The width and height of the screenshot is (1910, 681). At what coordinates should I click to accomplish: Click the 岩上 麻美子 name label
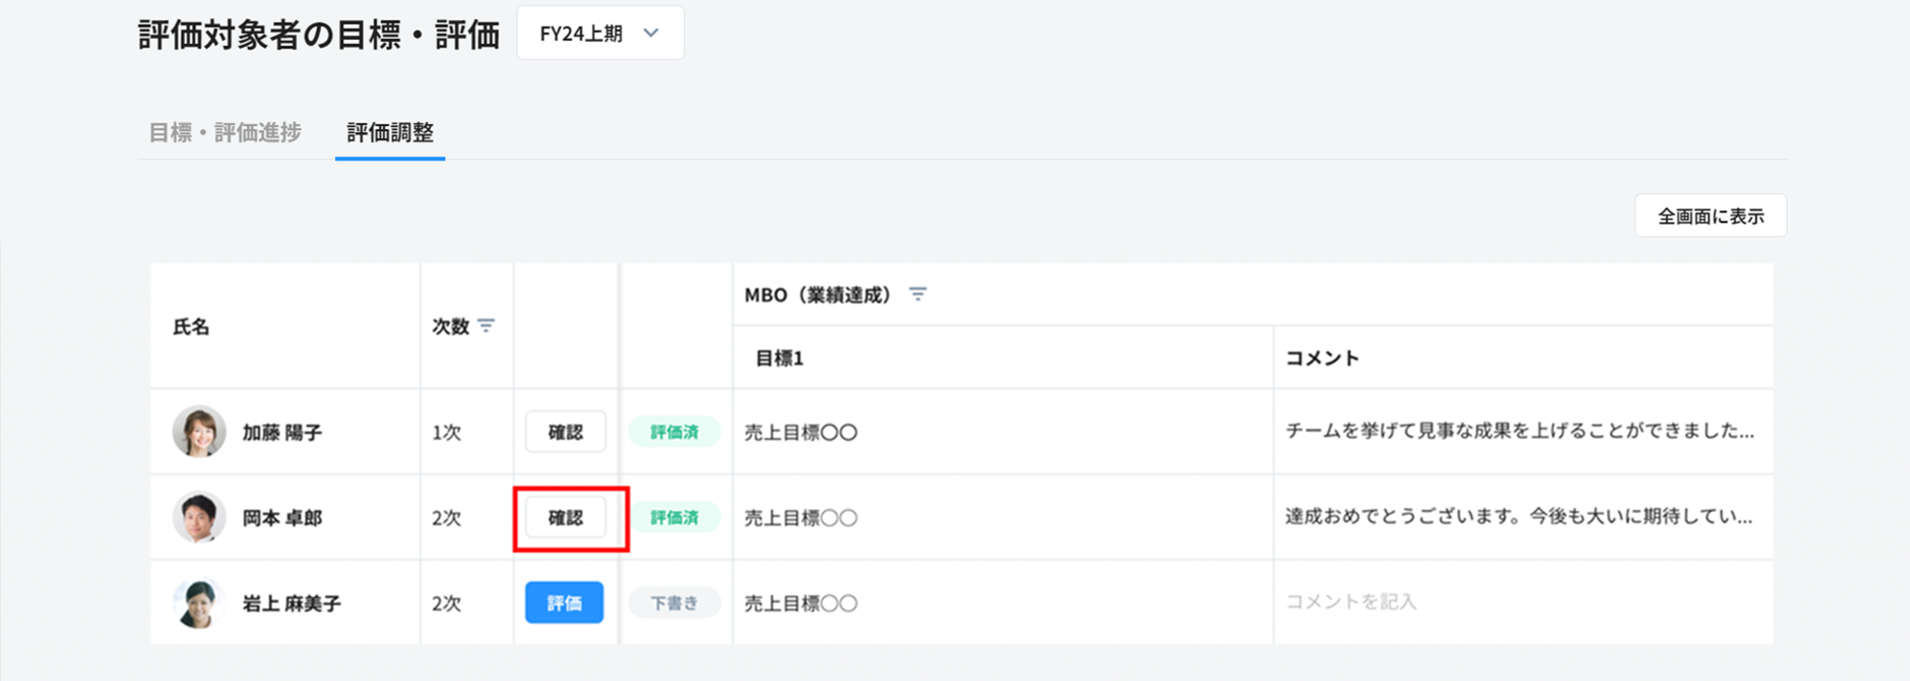(x=292, y=604)
